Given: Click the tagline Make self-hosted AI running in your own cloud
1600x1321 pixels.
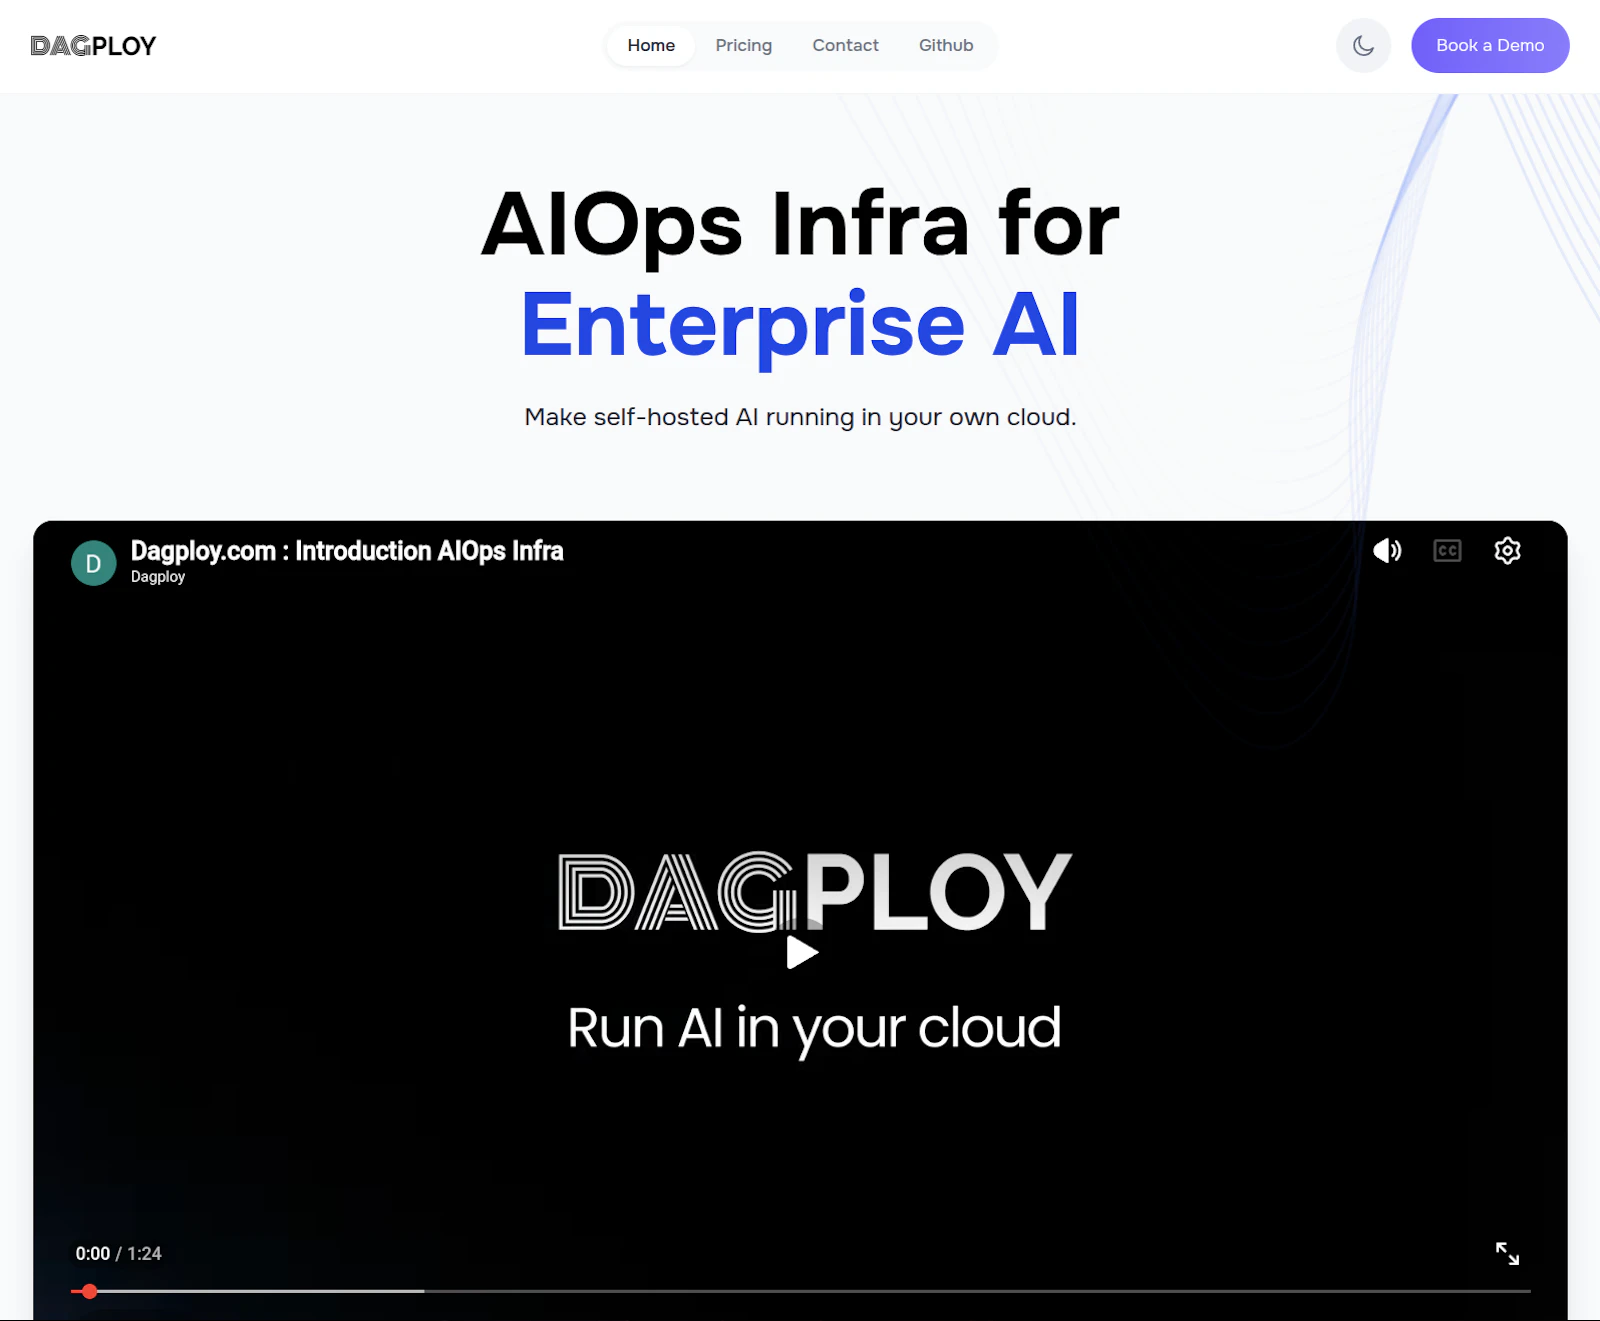Looking at the screenshot, I should [x=800, y=417].
